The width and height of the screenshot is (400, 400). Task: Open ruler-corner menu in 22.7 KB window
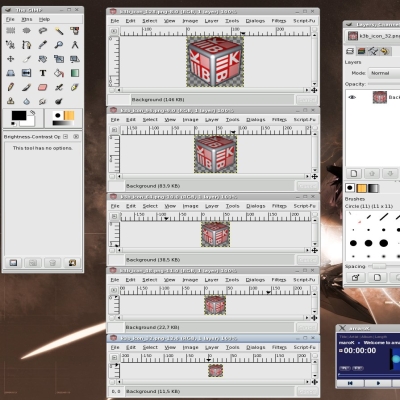(114, 290)
